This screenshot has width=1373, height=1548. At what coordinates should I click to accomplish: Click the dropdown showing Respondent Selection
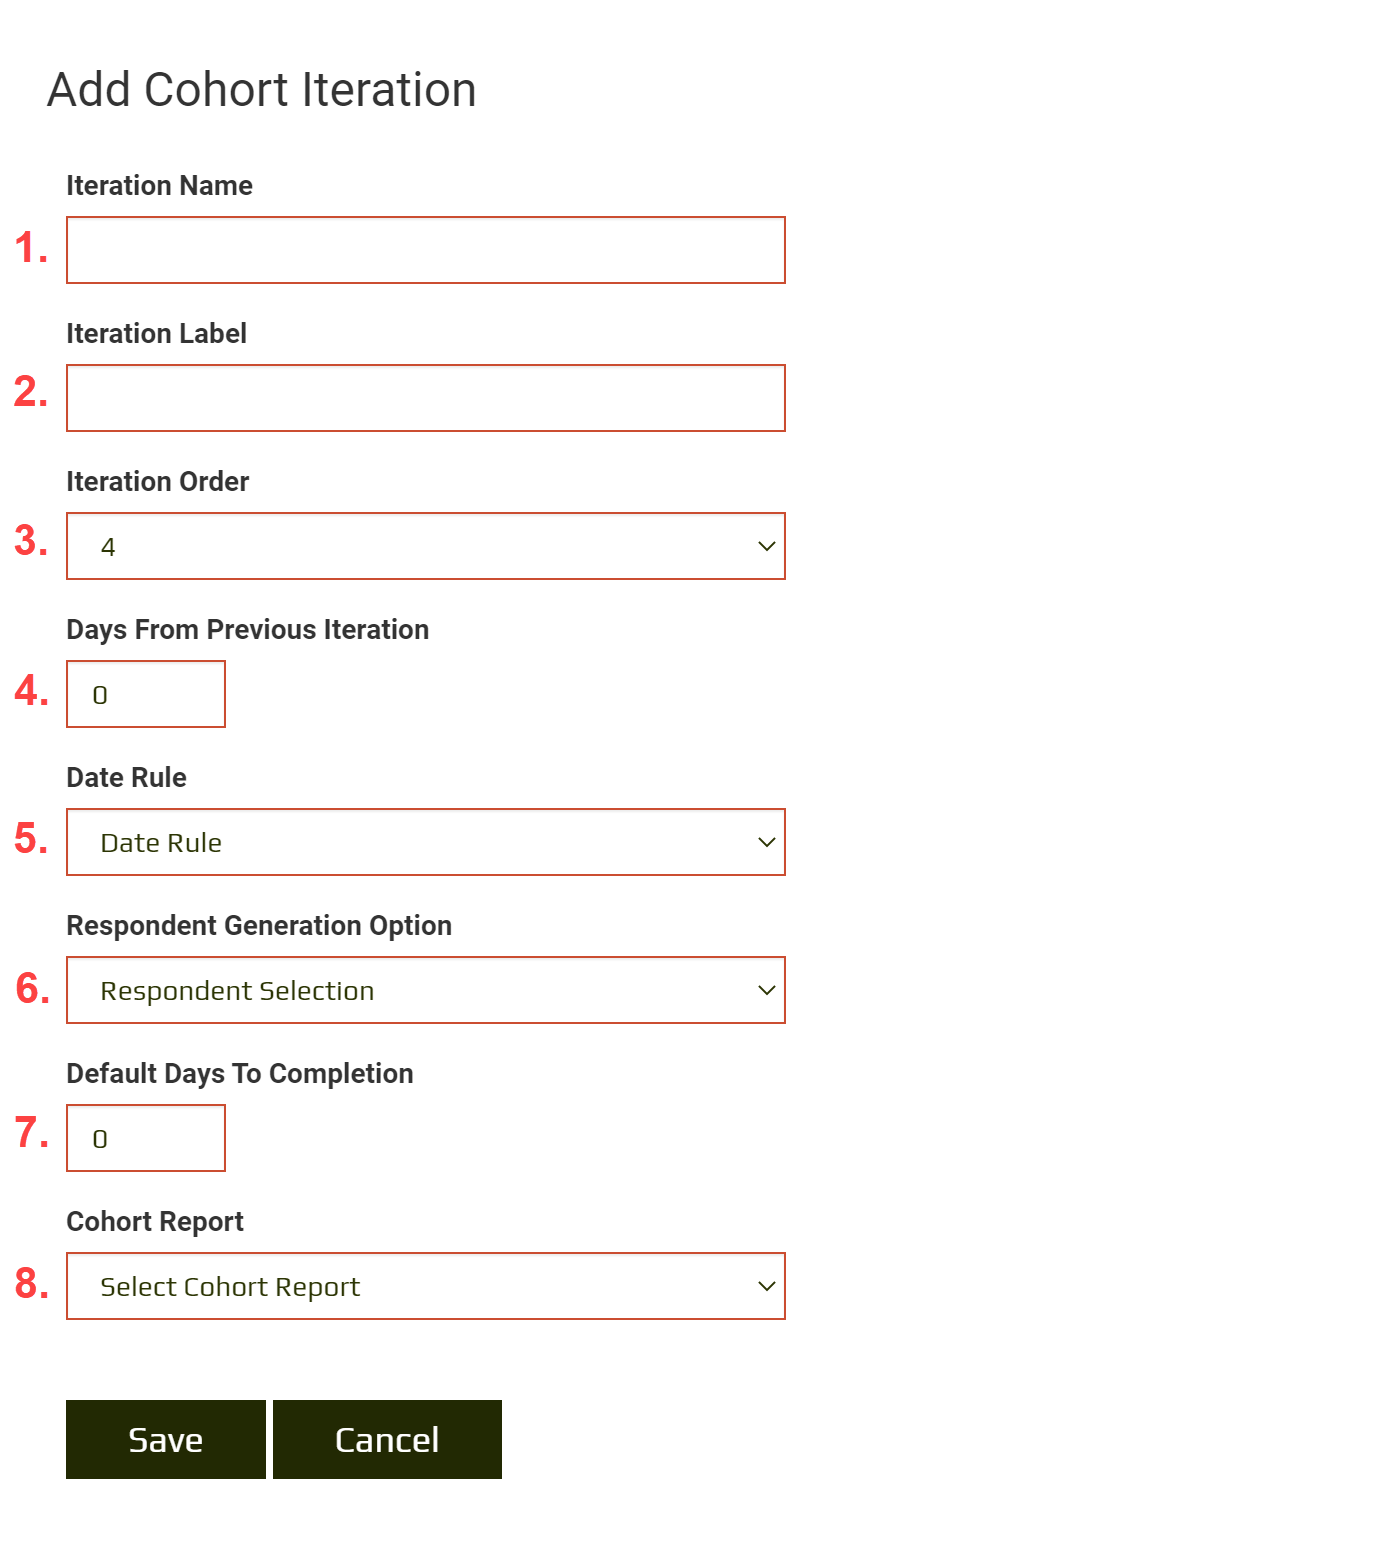pyautogui.click(x=426, y=990)
